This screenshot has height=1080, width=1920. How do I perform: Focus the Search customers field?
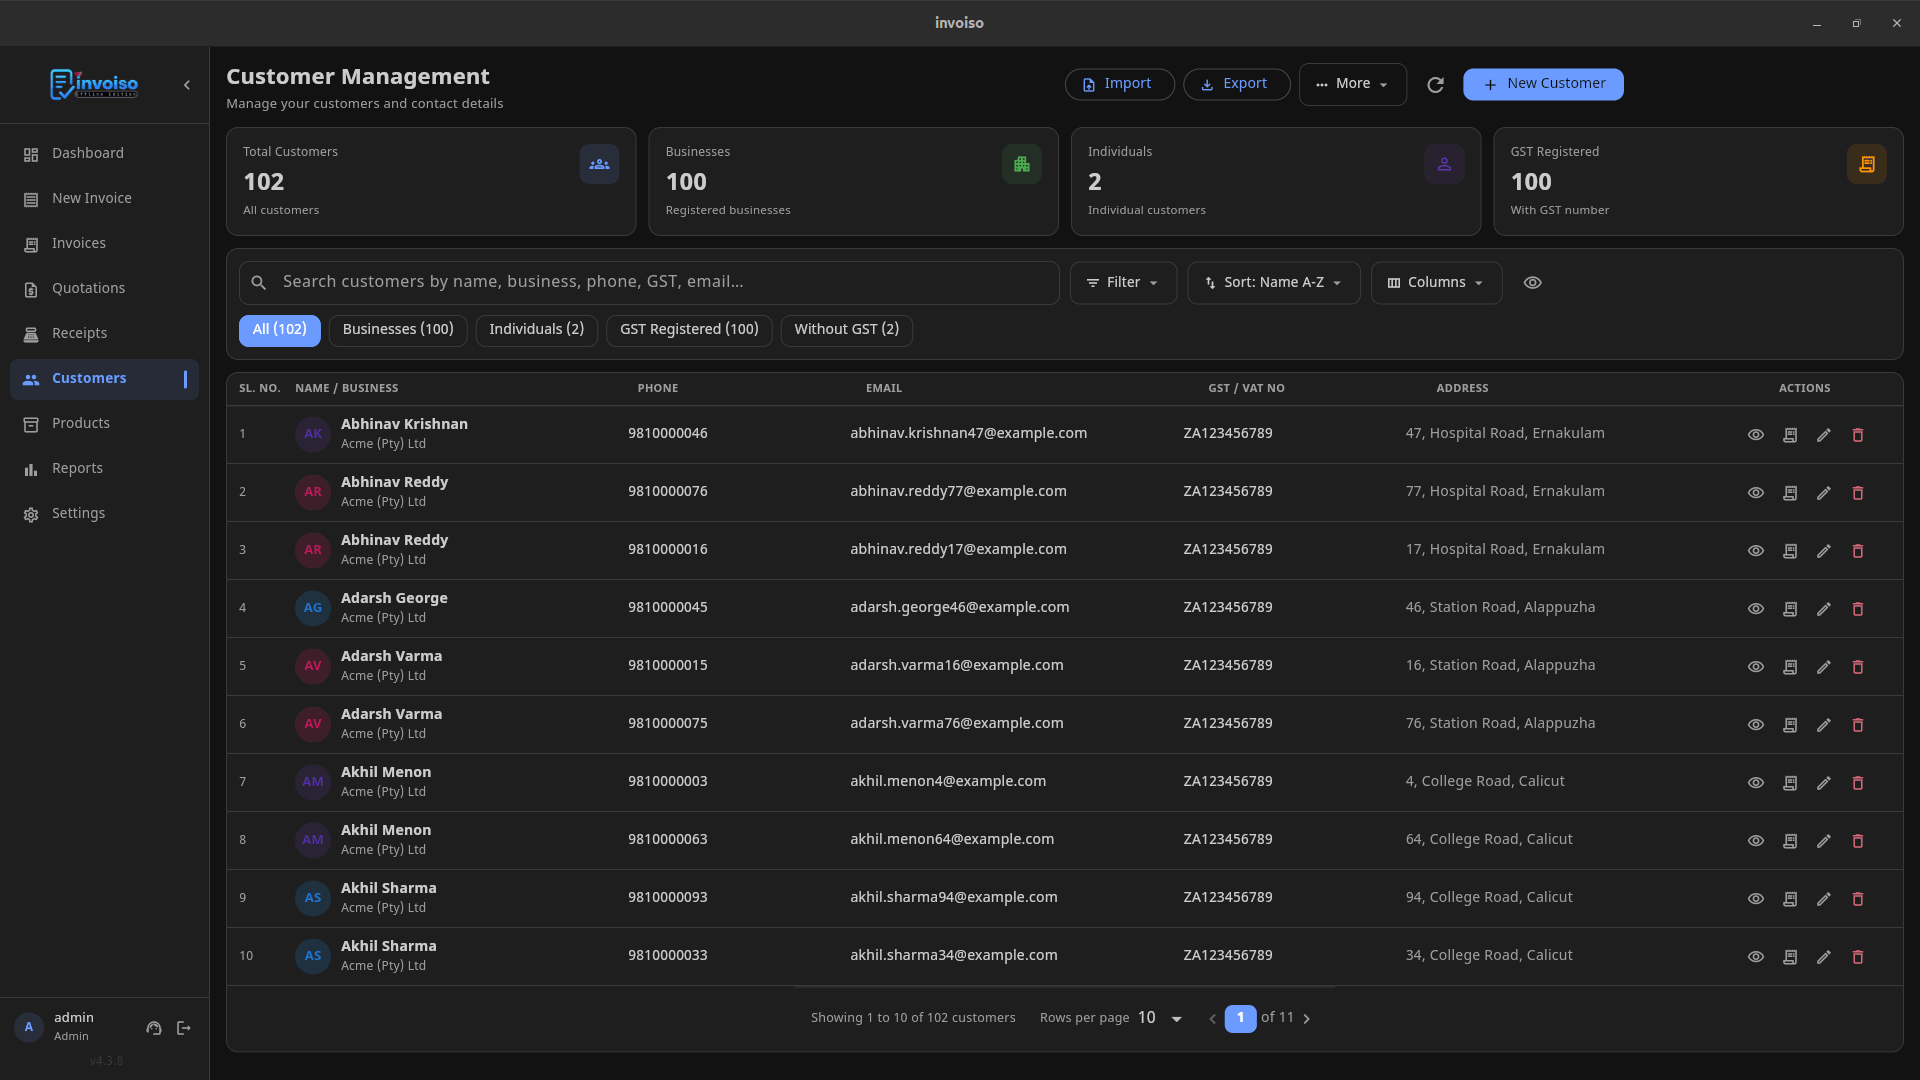coord(649,283)
